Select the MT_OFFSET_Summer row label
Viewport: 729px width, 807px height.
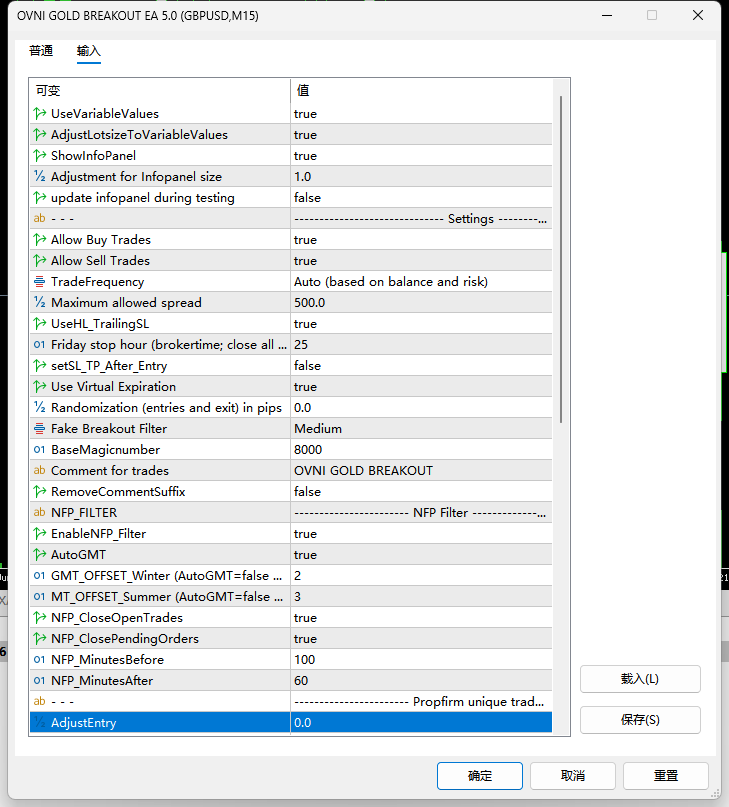pyautogui.click(x=167, y=597)
